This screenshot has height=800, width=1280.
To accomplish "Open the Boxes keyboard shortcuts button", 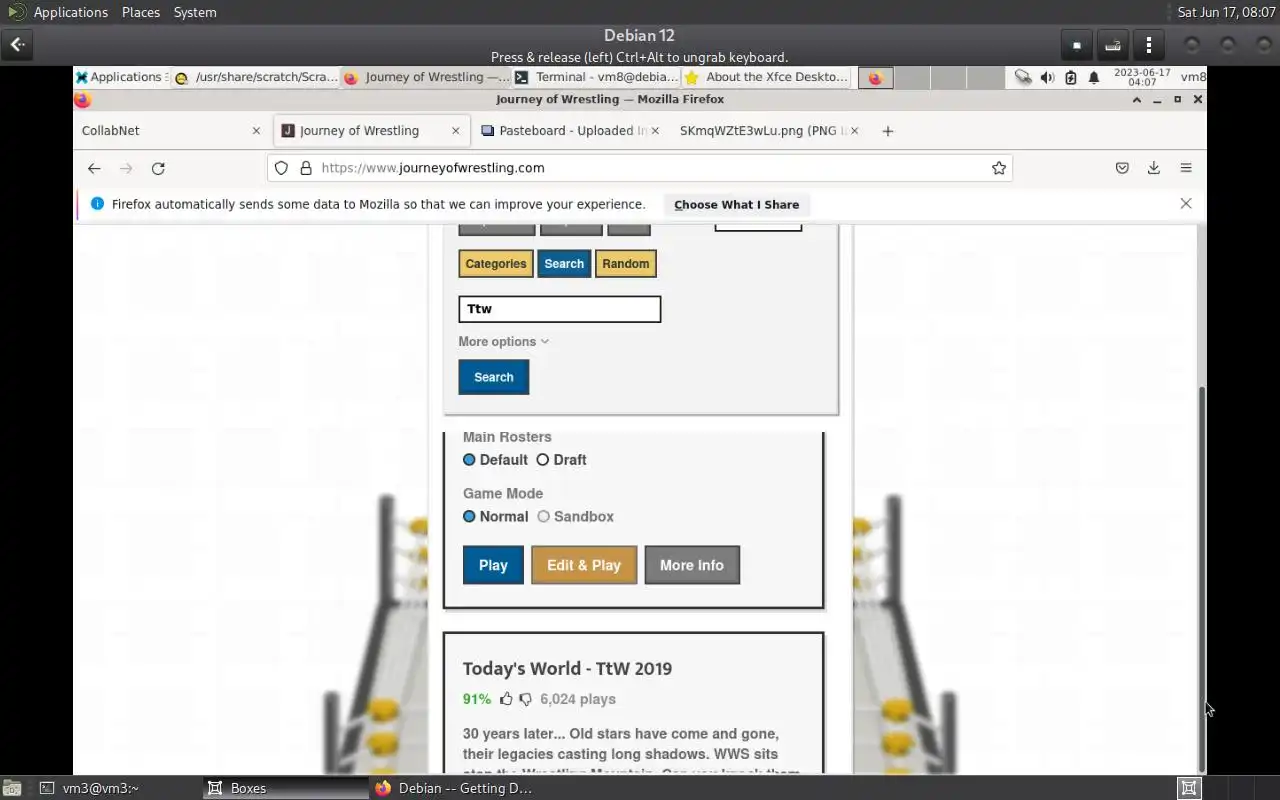I will (x=1113, y=45).
